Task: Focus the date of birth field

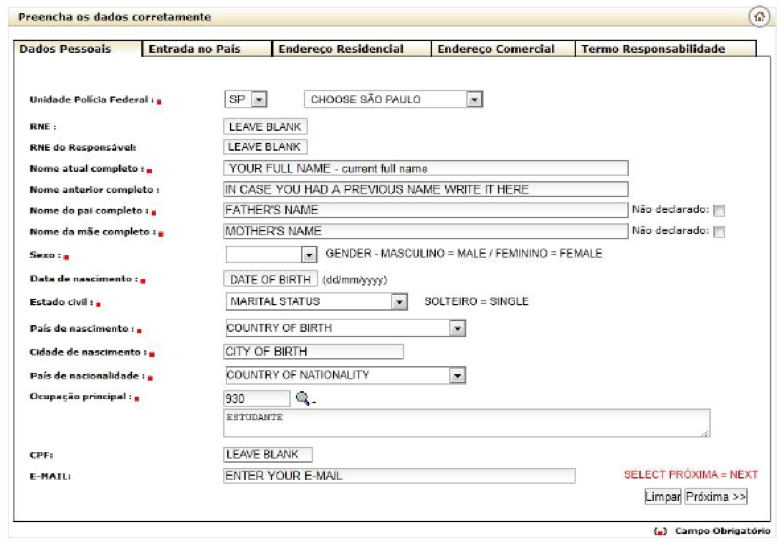Action: (x=270, y=279)
